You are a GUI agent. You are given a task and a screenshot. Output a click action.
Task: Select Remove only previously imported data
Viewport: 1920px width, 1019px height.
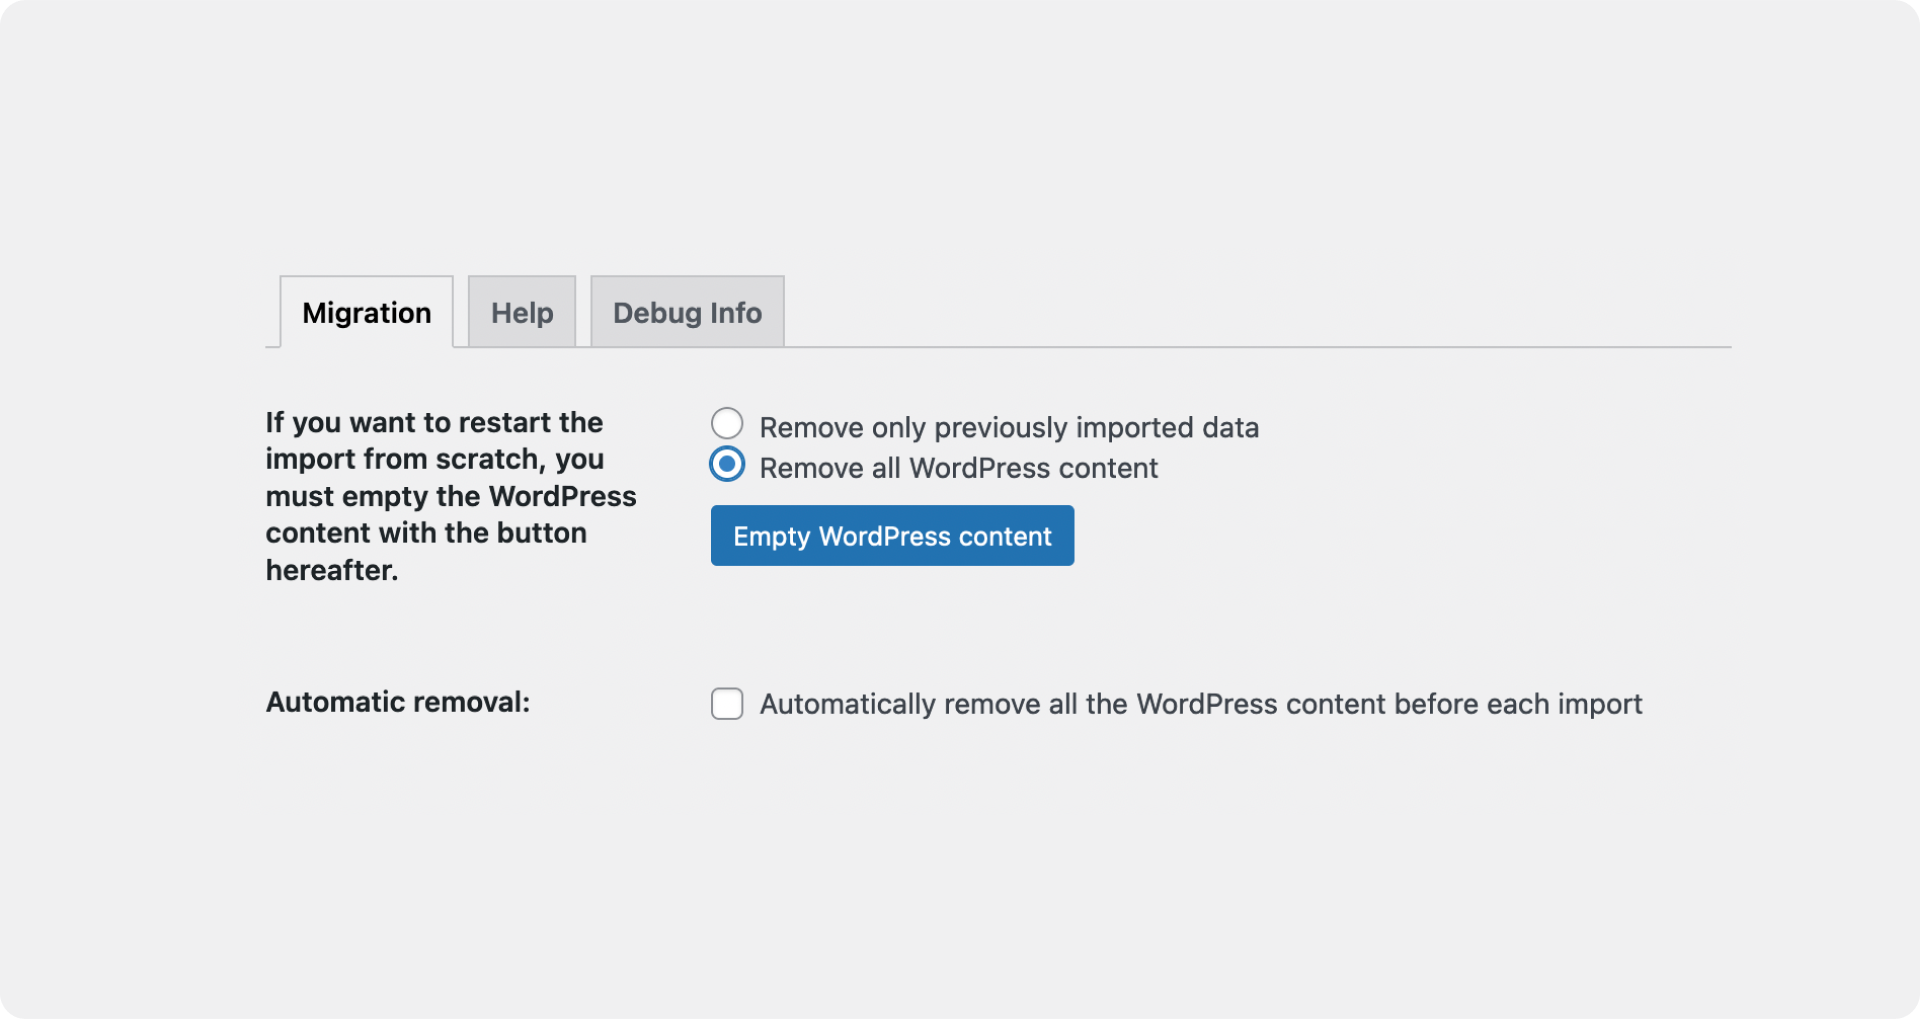tap(727, 424)
